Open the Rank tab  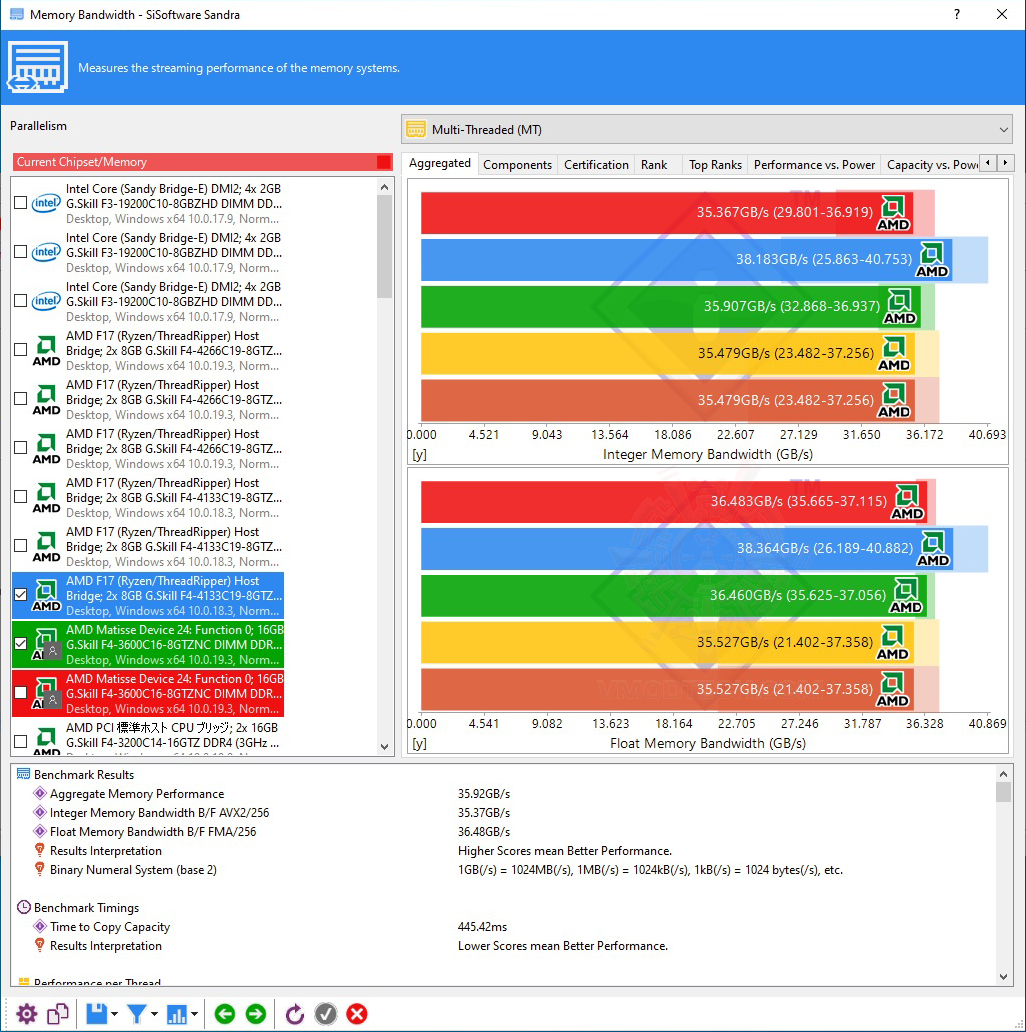(654, 165)
